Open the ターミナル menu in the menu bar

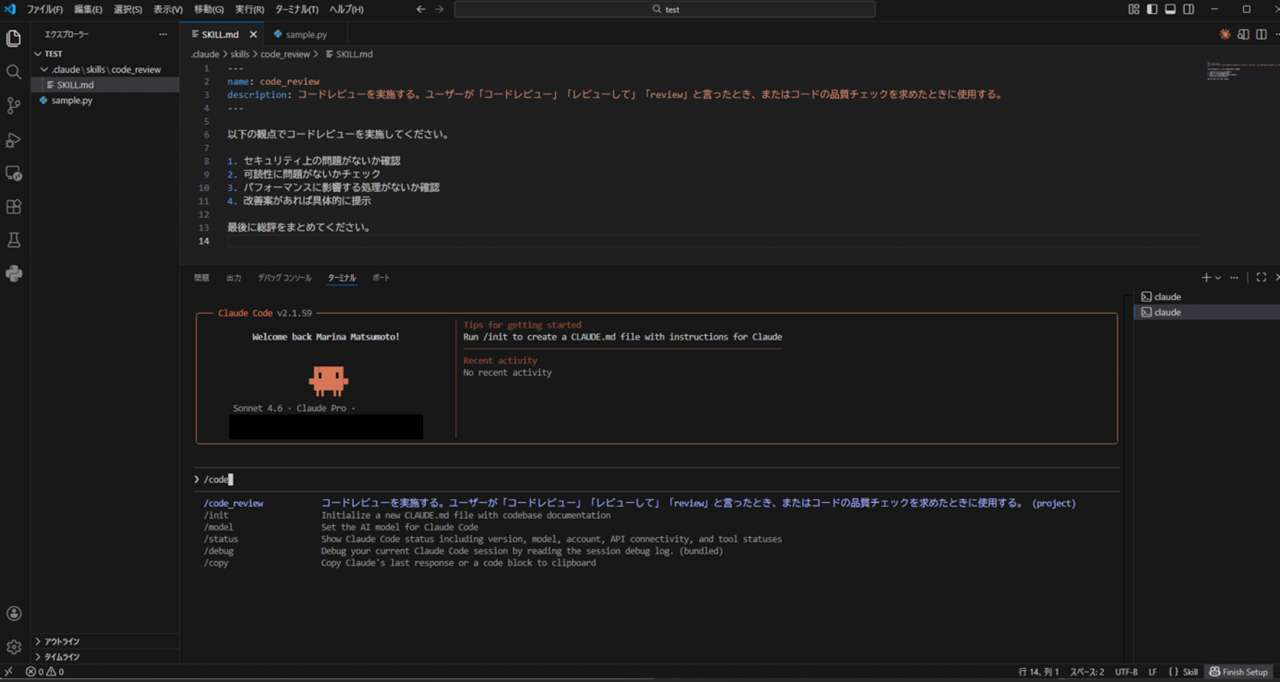pyautogui.click(x=297, y=9)
